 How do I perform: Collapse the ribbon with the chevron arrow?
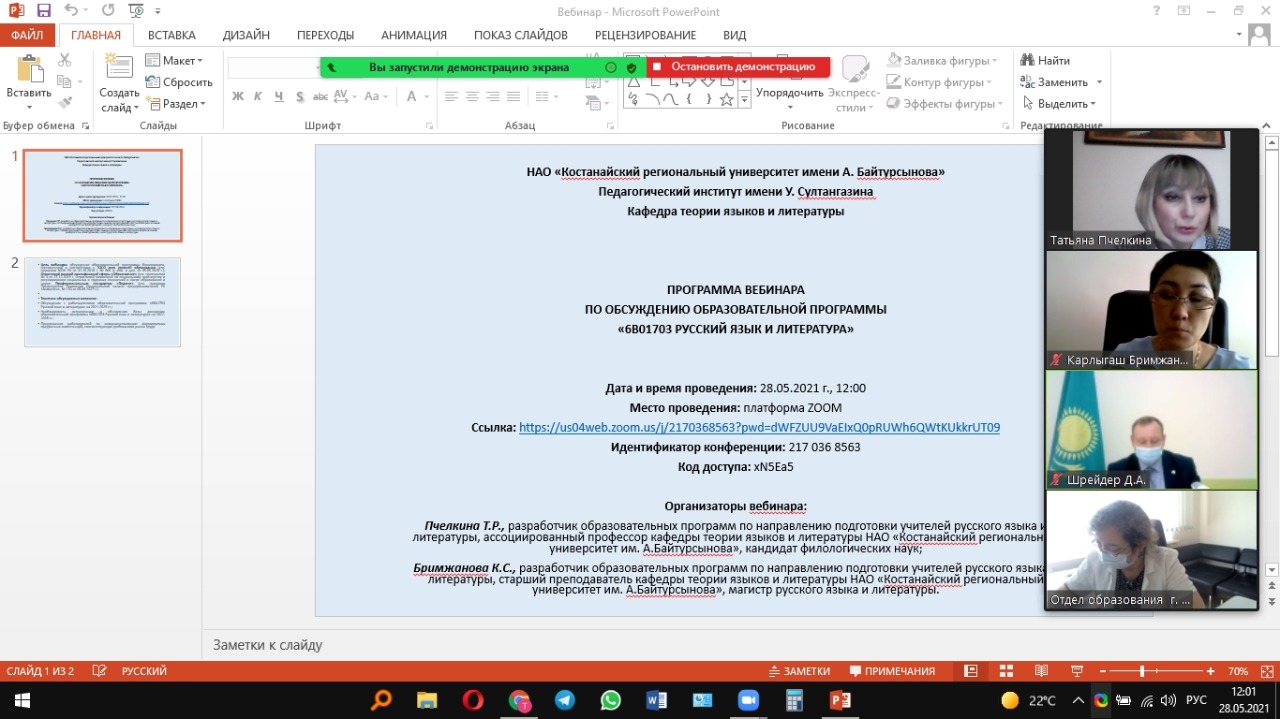[x=1268, y=125]
